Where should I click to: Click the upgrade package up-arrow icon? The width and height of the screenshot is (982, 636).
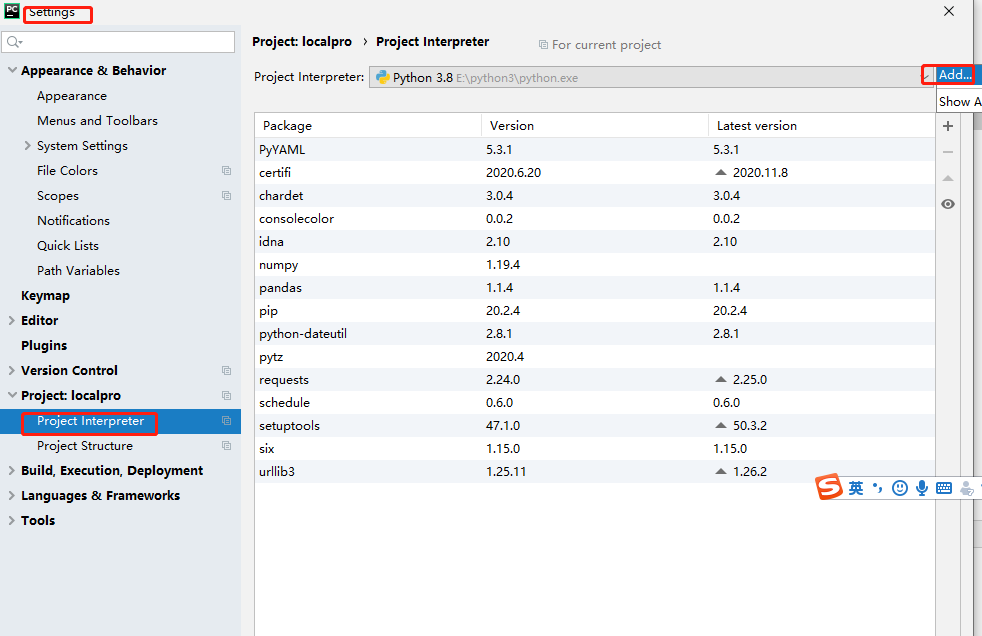[948, 178]
